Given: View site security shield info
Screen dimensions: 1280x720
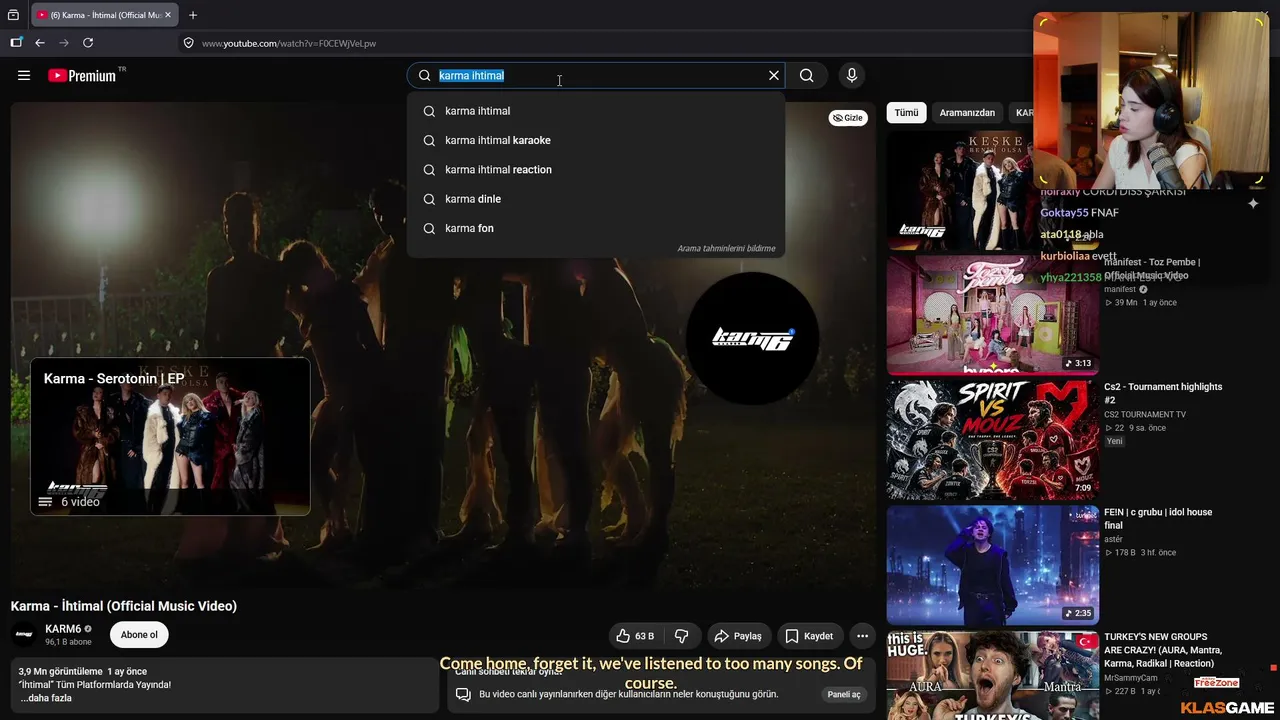Looking at the screenshot, I should 188,43.
